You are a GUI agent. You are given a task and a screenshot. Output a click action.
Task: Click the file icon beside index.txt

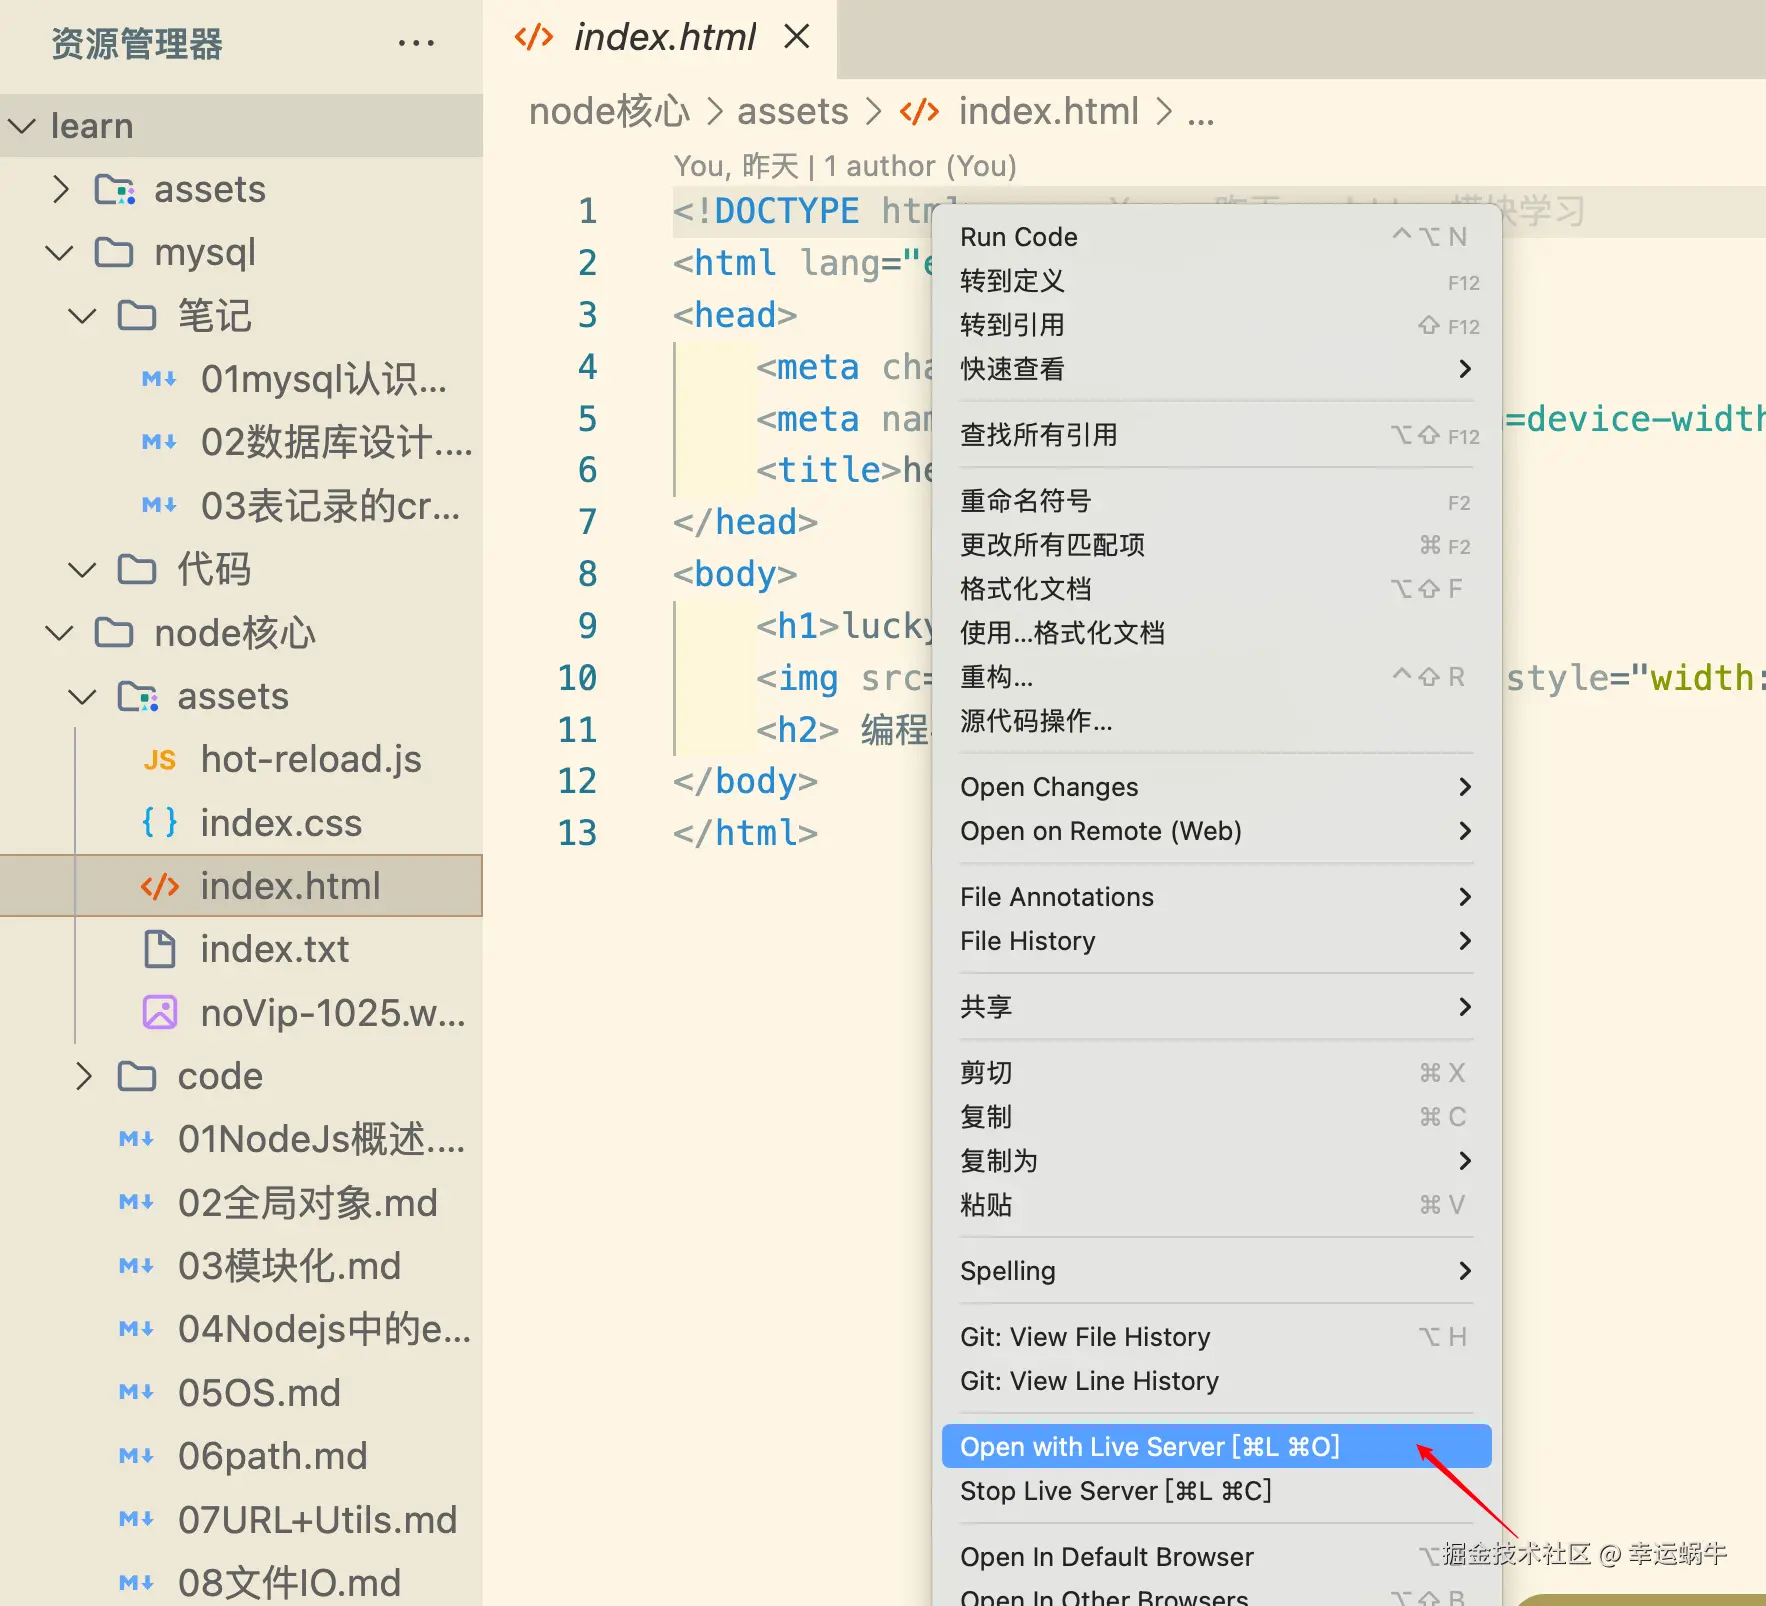160,949
